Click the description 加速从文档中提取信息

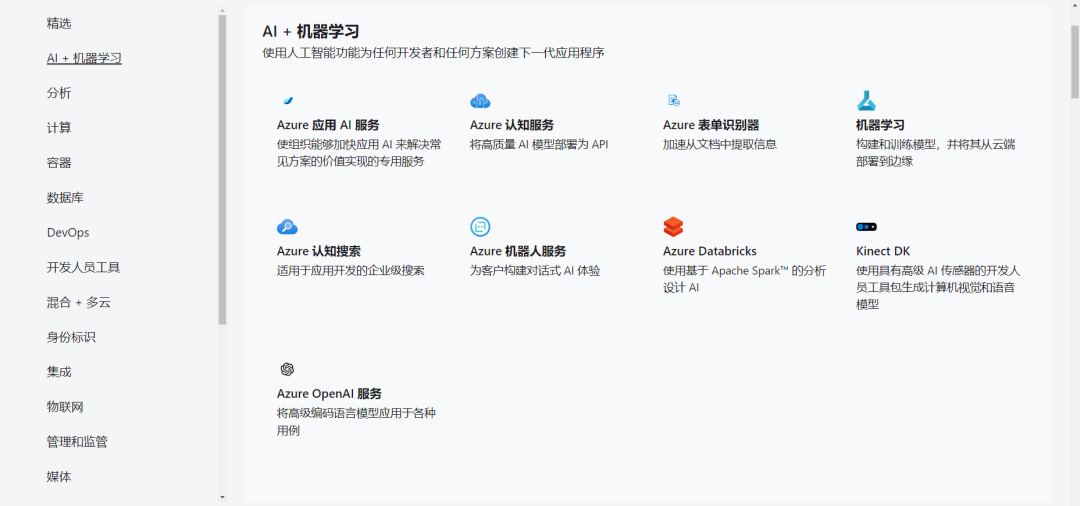tap(720, 144)
